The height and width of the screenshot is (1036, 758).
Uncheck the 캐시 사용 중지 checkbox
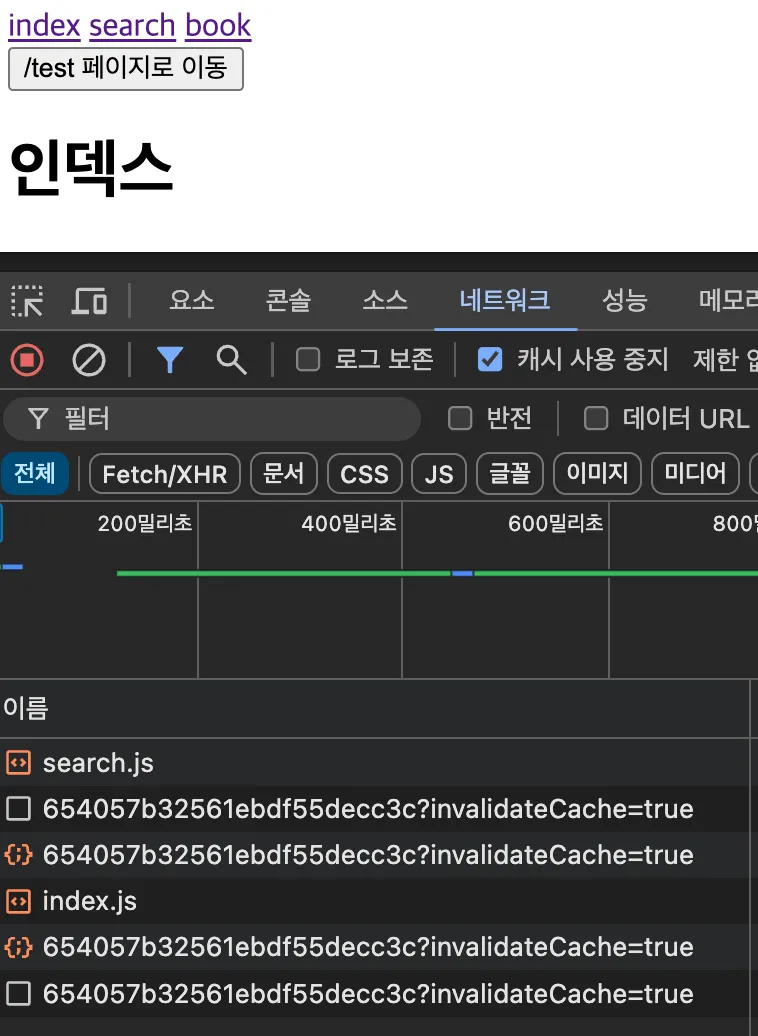490,360
